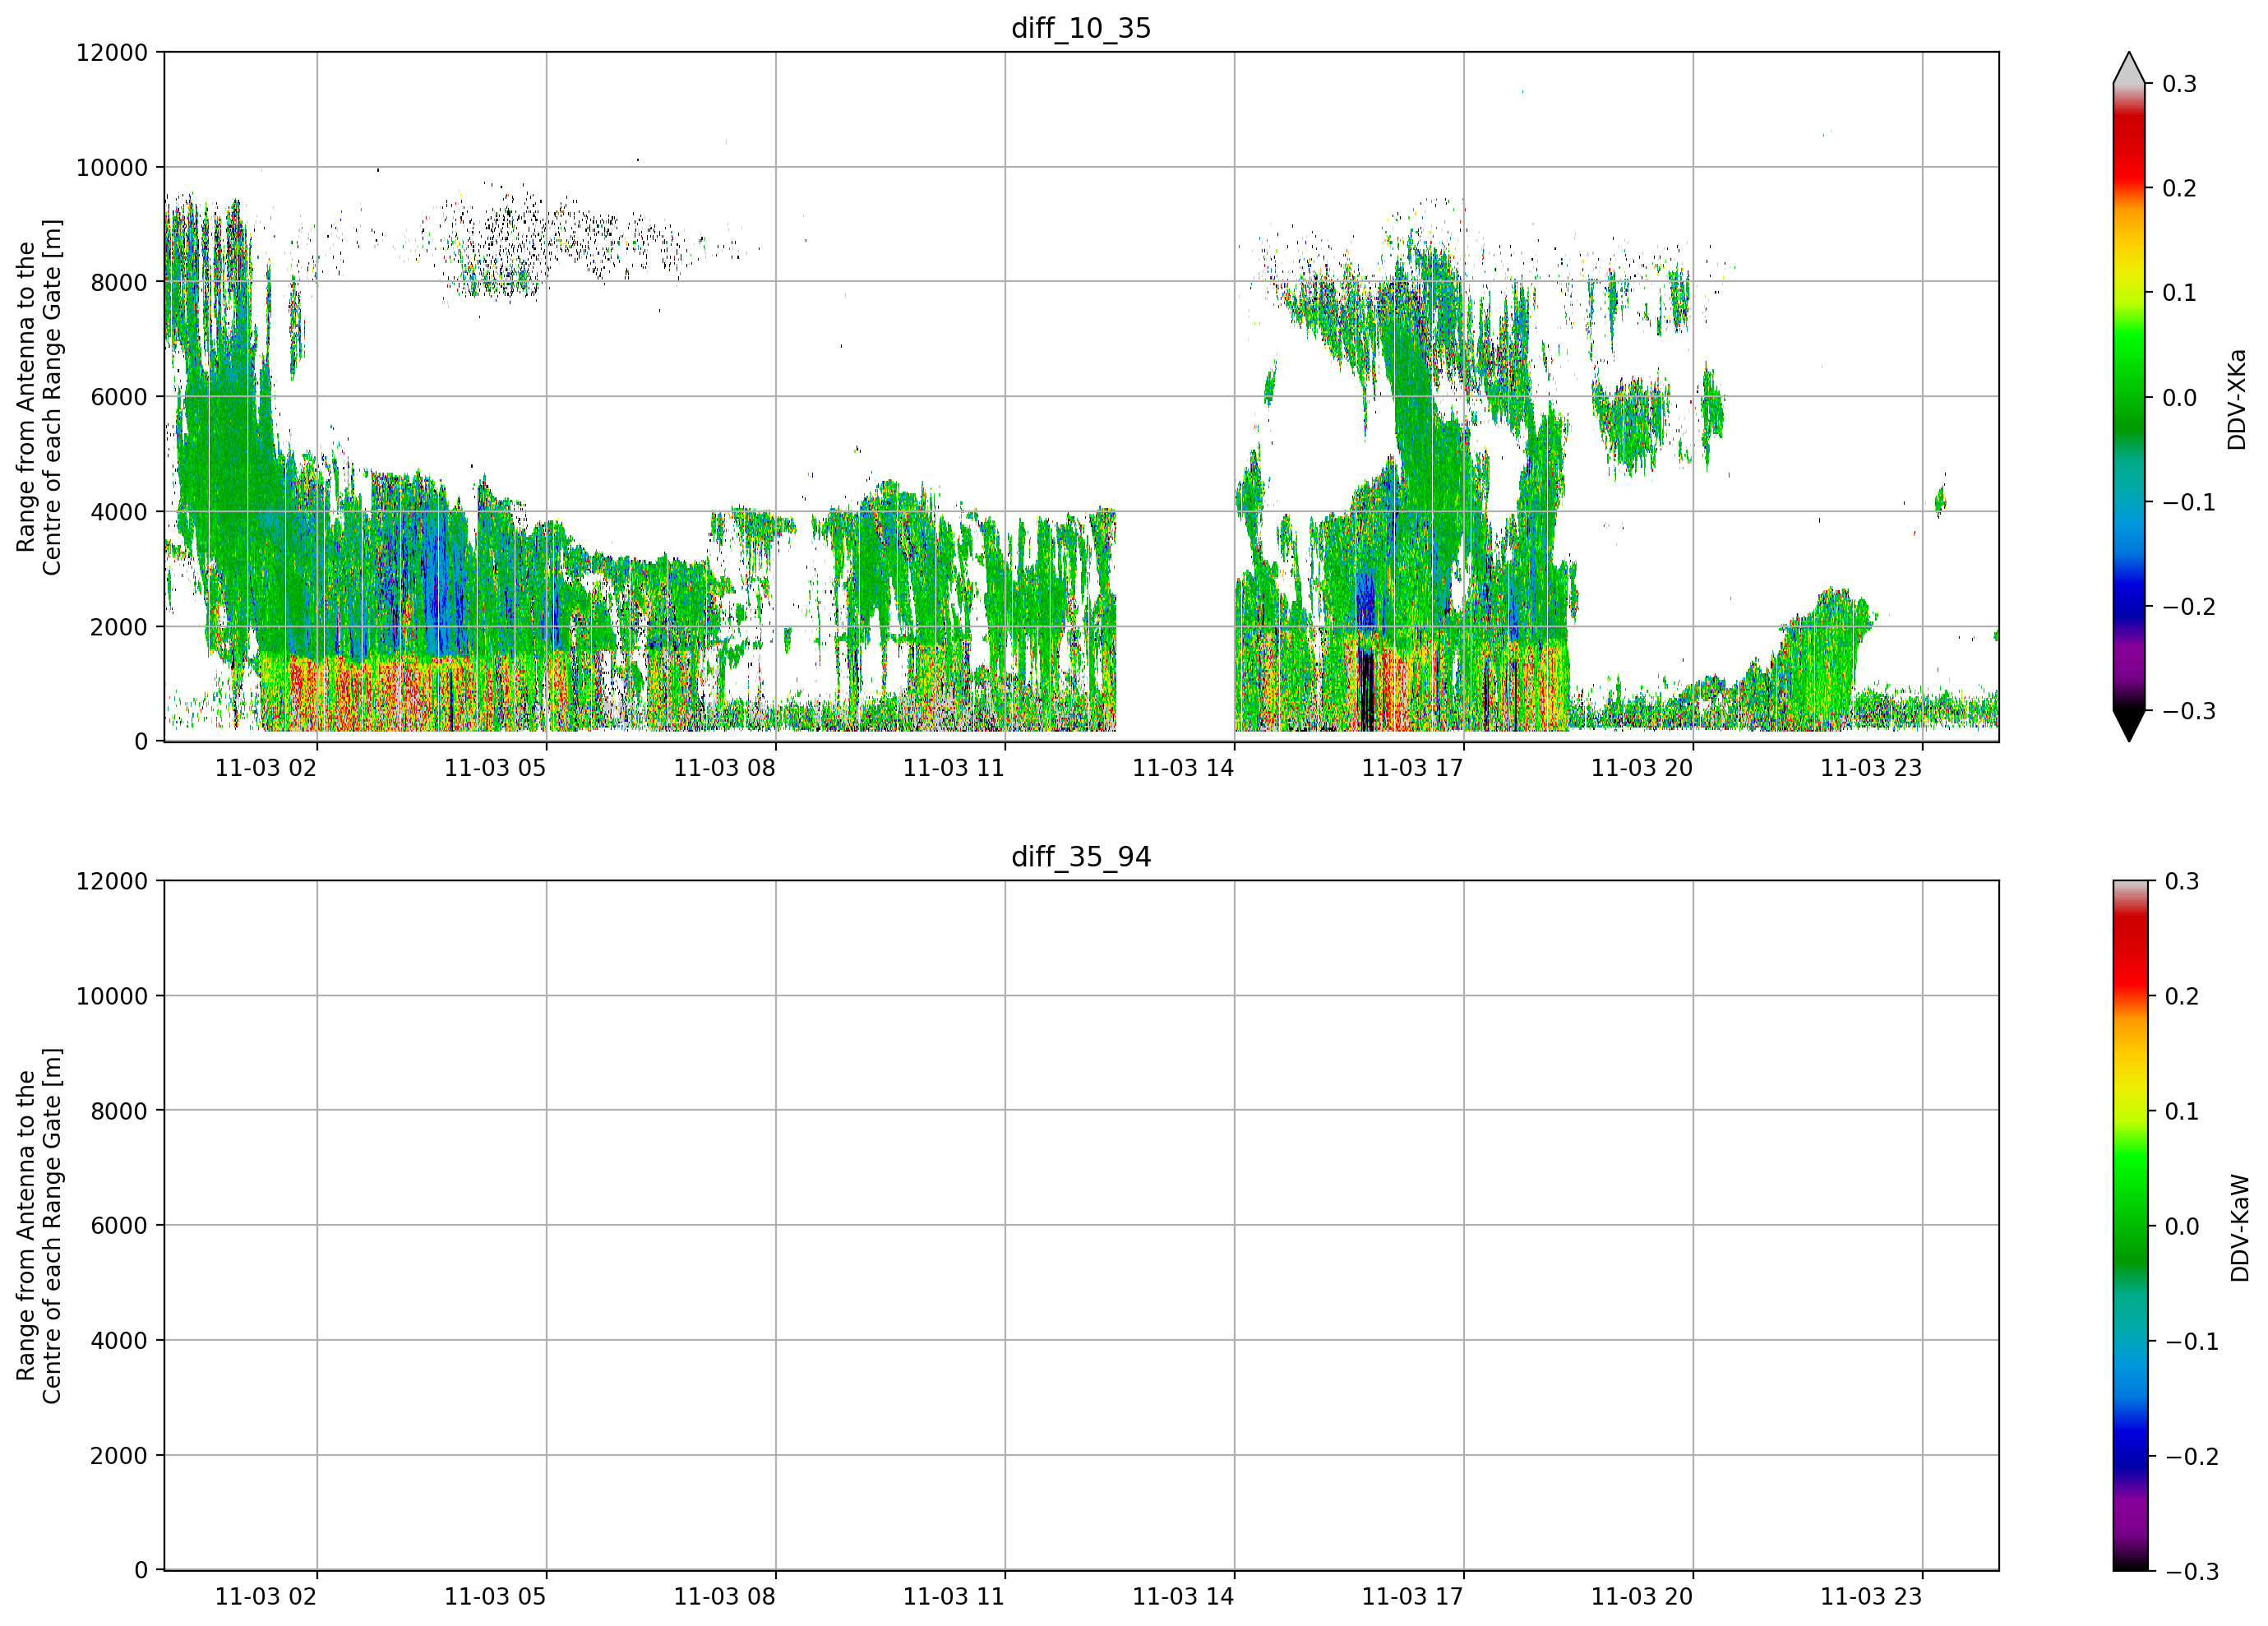Screen dimensions: 2268x1626
Task: Click the −0.3 tick on DDV-XKa colorbar
Action: click(2189, 711)
